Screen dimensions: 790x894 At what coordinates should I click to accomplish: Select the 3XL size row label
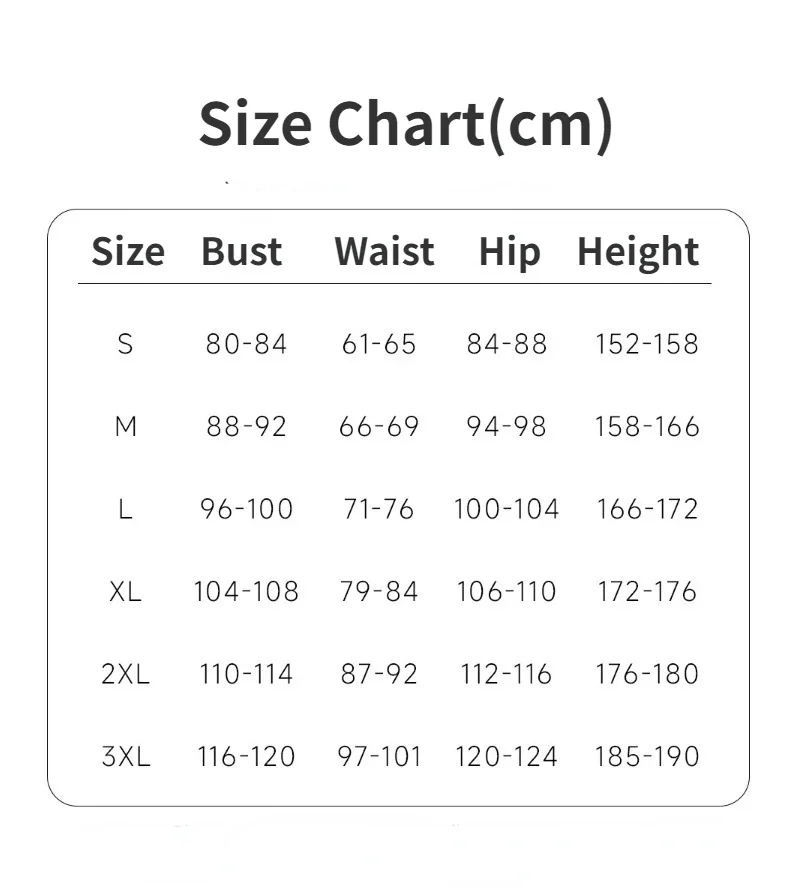click(x=125, y=756)
